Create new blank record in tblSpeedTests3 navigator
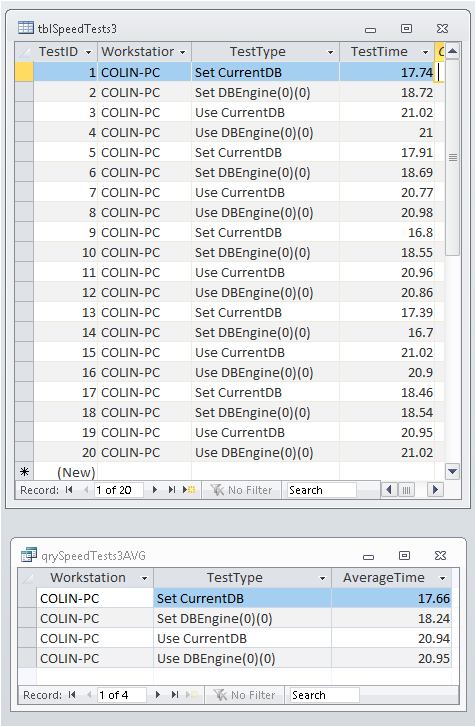Image resolution: width=476 pixels, height=727 pixels. (189, 490)
